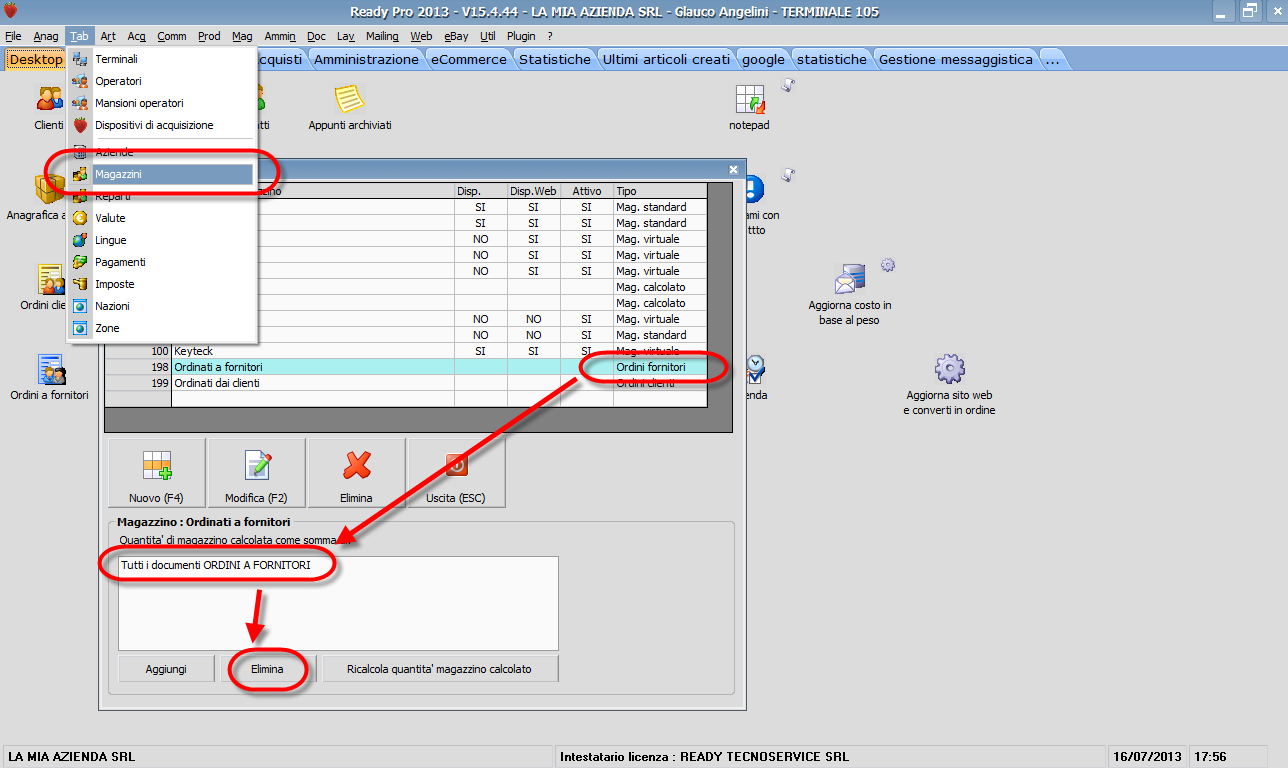Open the Gestione messaggistica tab
Screen dimensions: 1288x768
pyautogui.click(x=956, y=59)
